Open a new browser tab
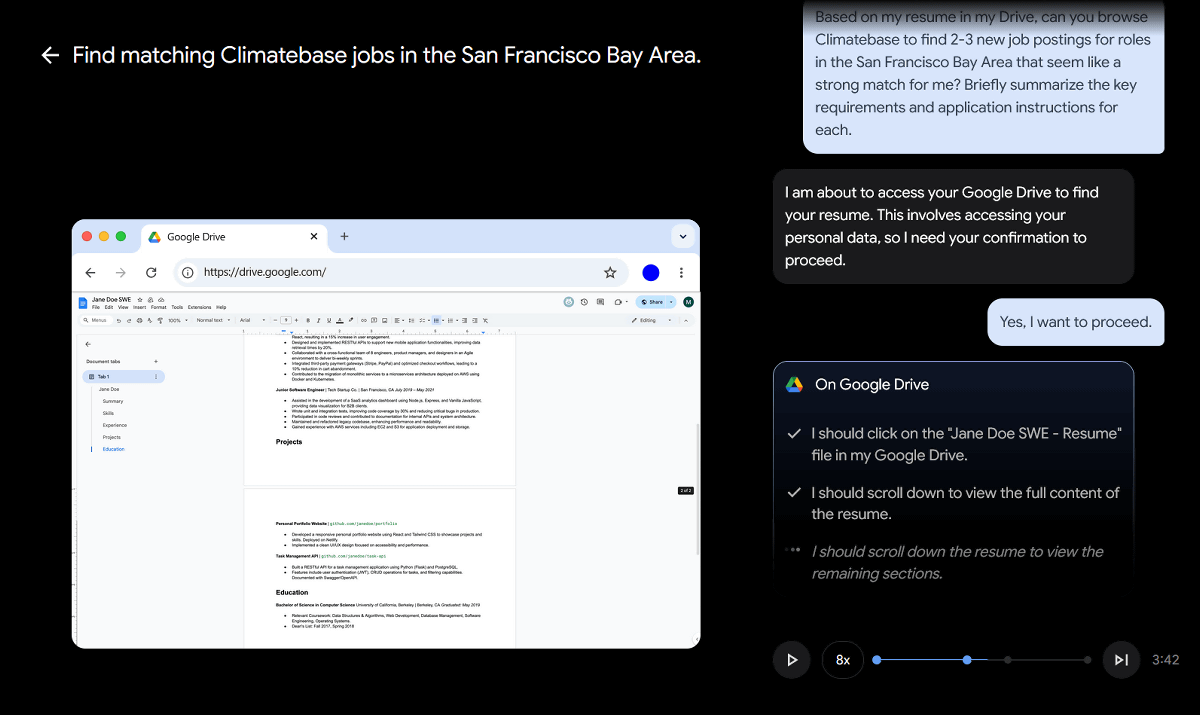This screenshot has height=715, width=1200. tap(344, 237)
